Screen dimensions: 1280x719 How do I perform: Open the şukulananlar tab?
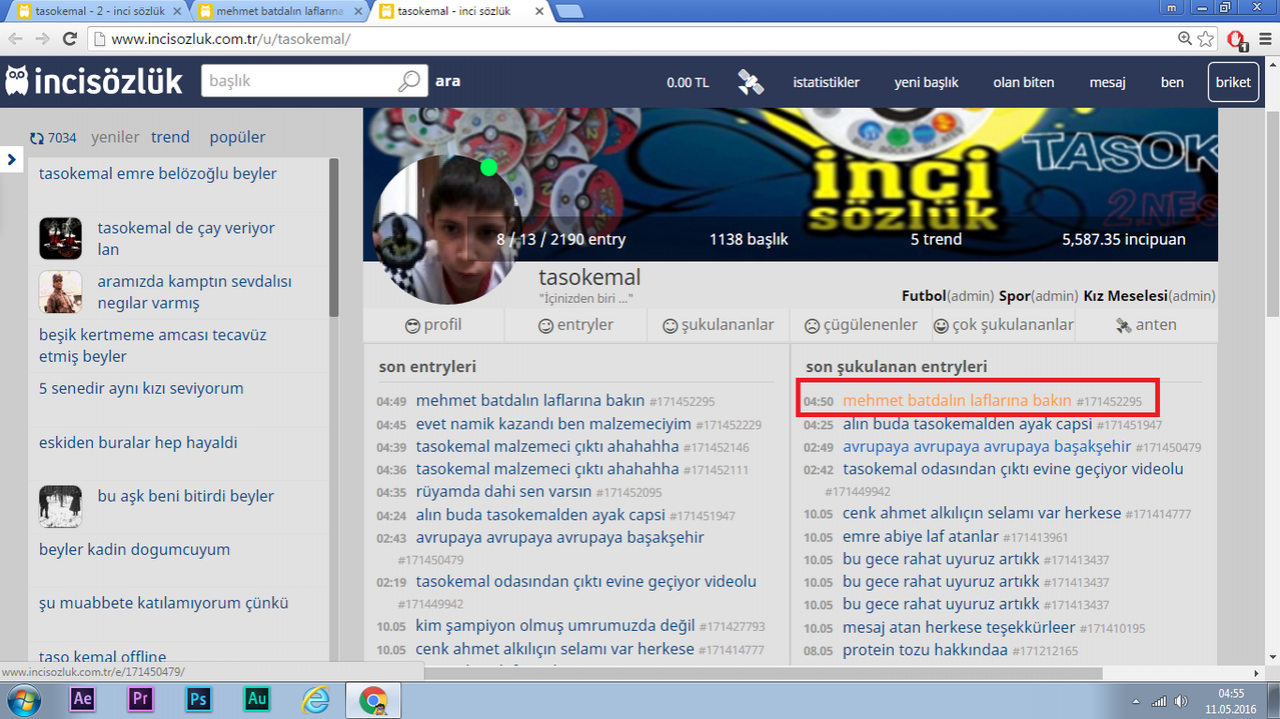[718, 325]
